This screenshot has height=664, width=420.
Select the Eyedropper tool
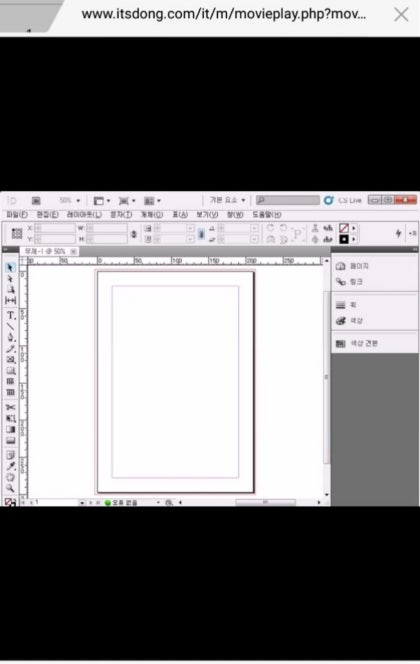click(x=11, y=466)
